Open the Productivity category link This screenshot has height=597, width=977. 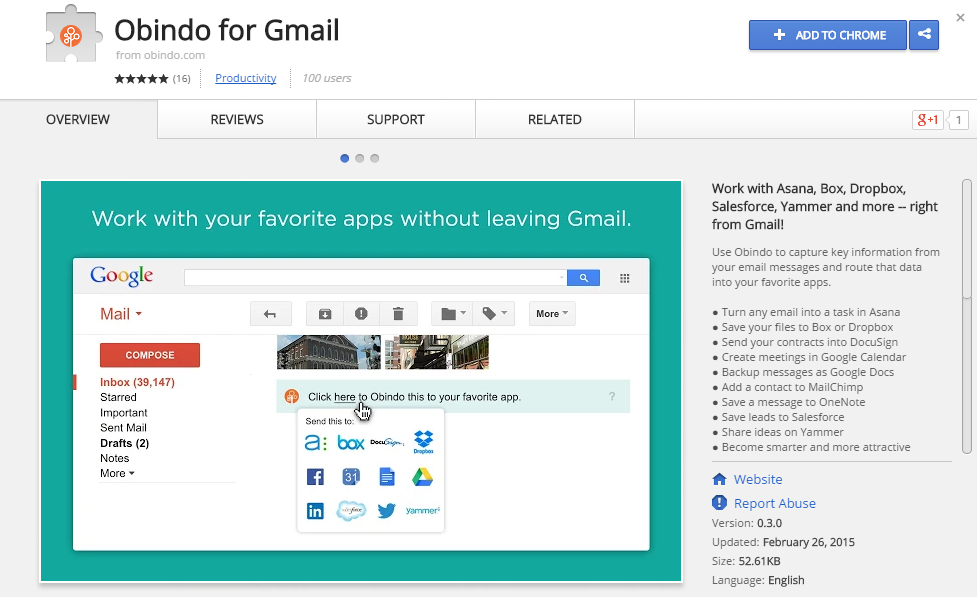245,78
